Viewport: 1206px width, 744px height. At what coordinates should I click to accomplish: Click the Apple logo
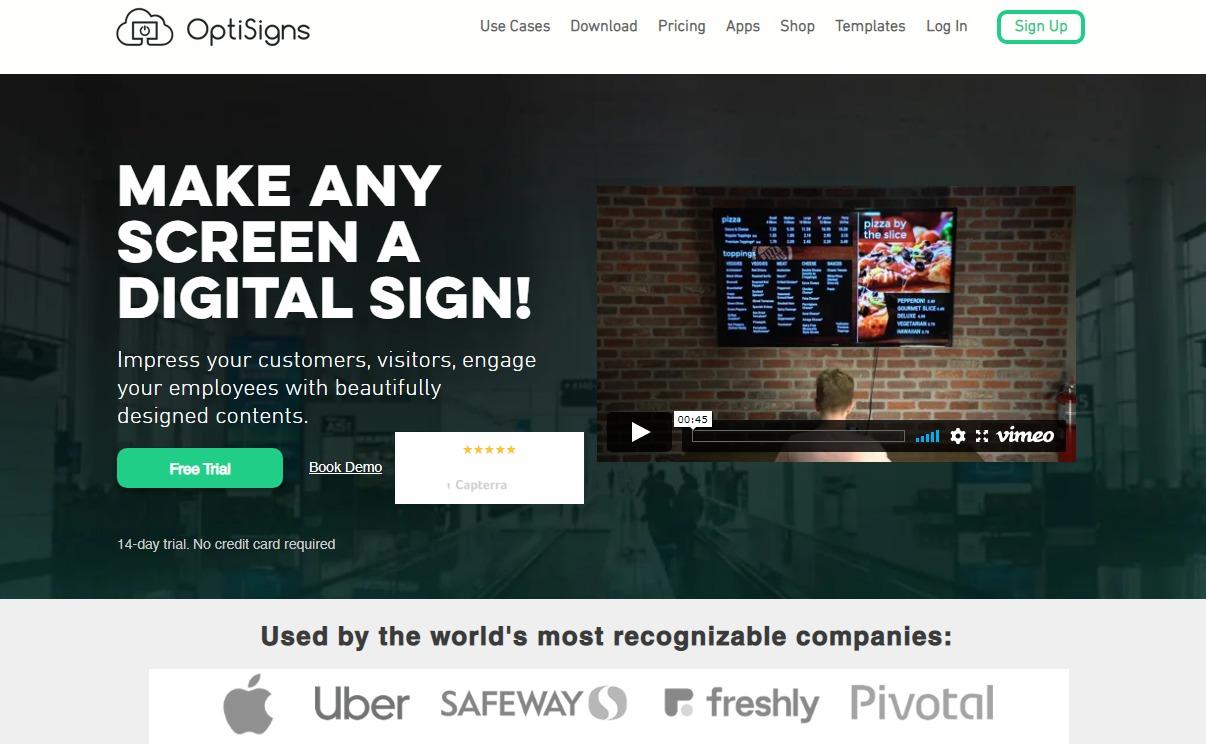point(248,704)
